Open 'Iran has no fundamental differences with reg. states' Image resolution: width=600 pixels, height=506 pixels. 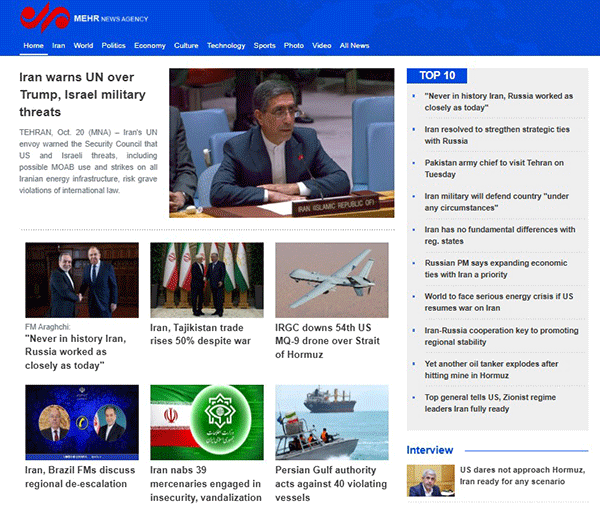[x=500, y=235]
